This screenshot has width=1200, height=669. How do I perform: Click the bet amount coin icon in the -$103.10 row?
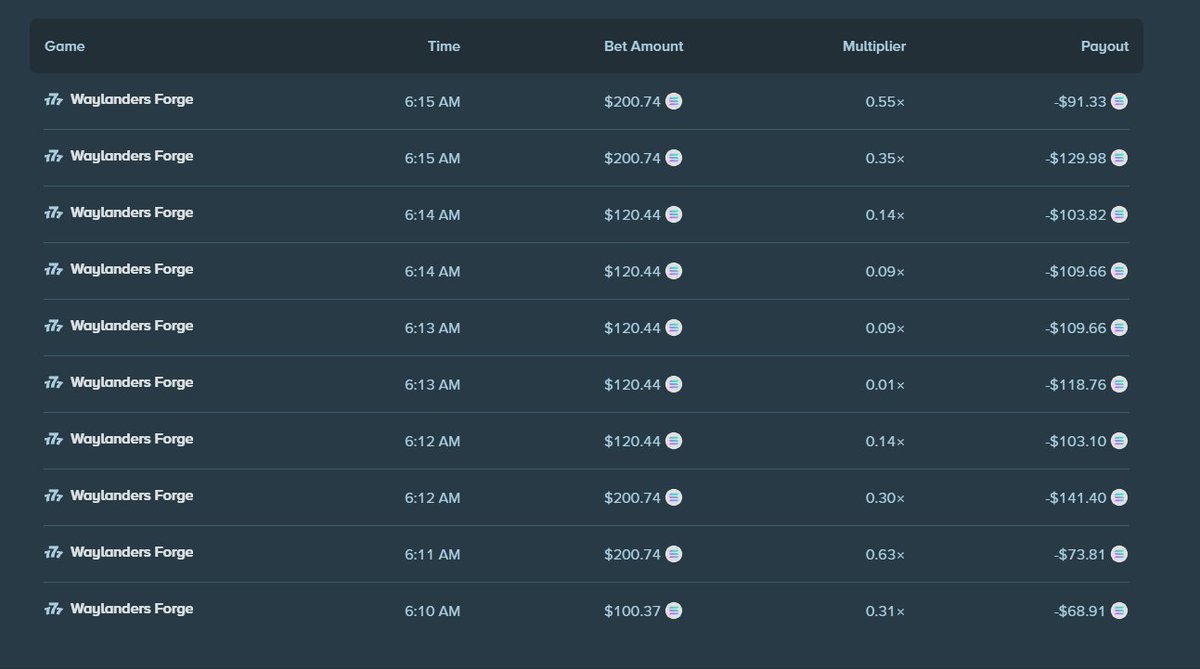pos(674,441)
